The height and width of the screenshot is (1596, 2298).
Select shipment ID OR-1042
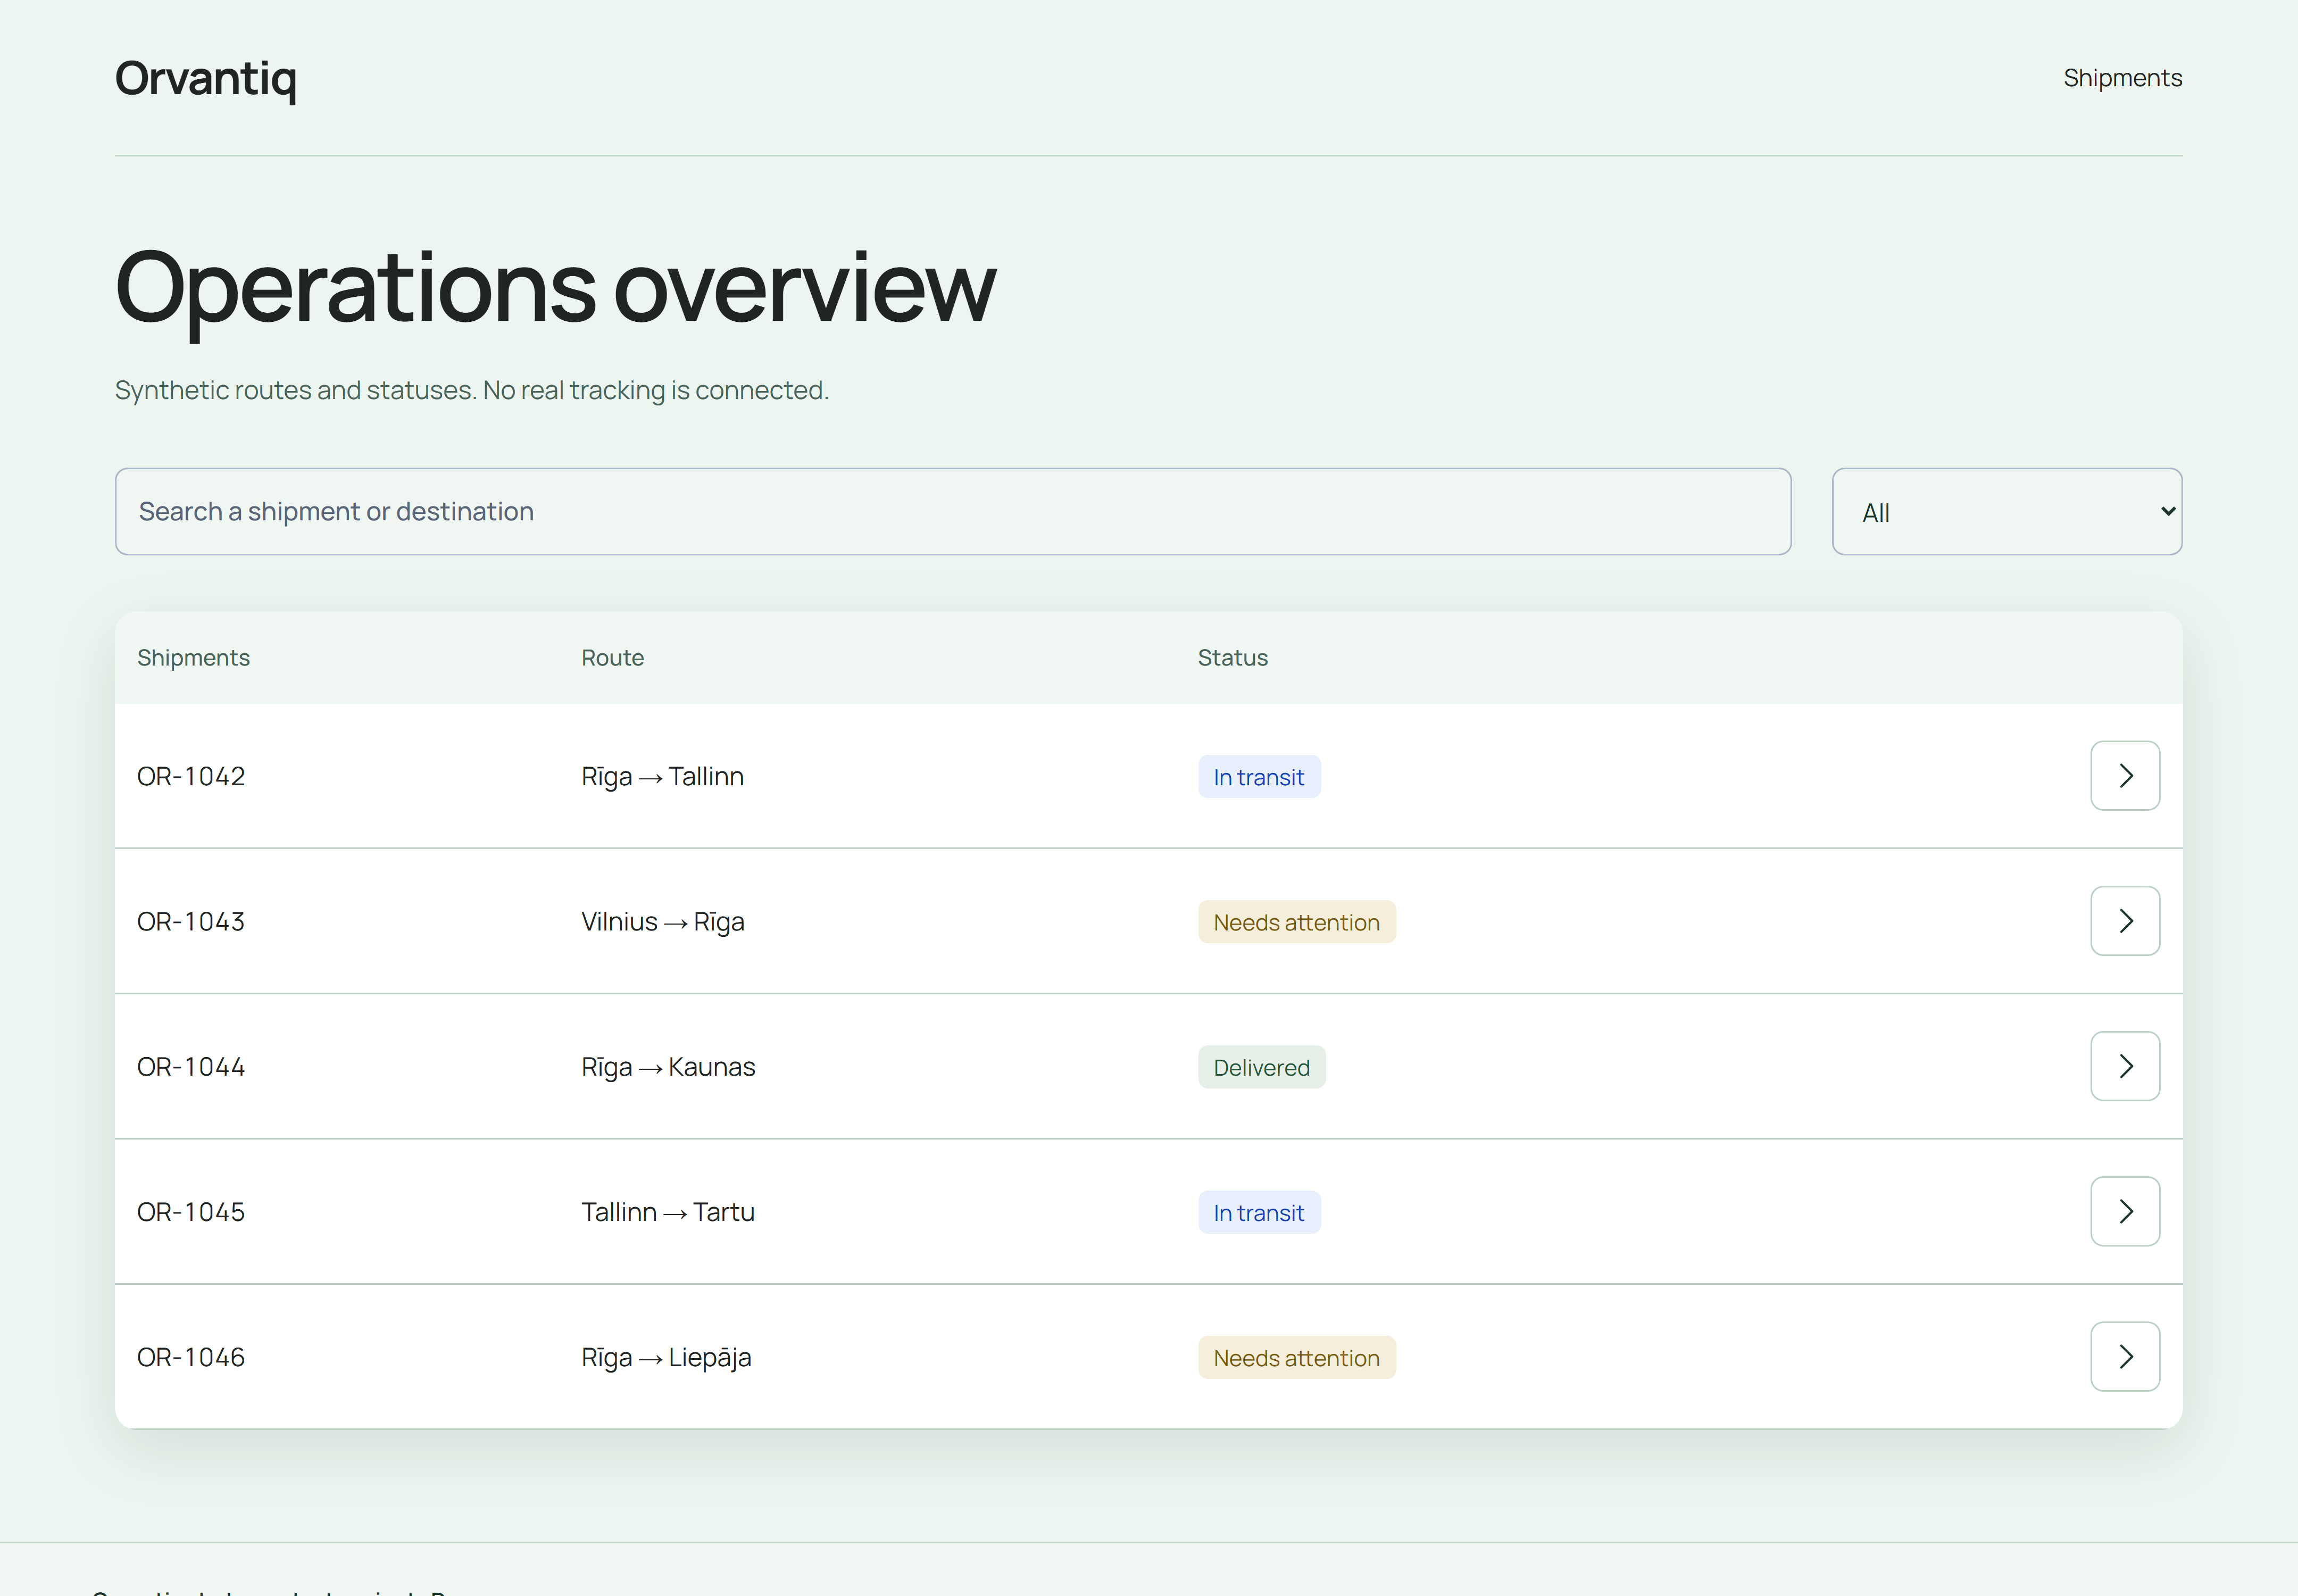point(191,776)
